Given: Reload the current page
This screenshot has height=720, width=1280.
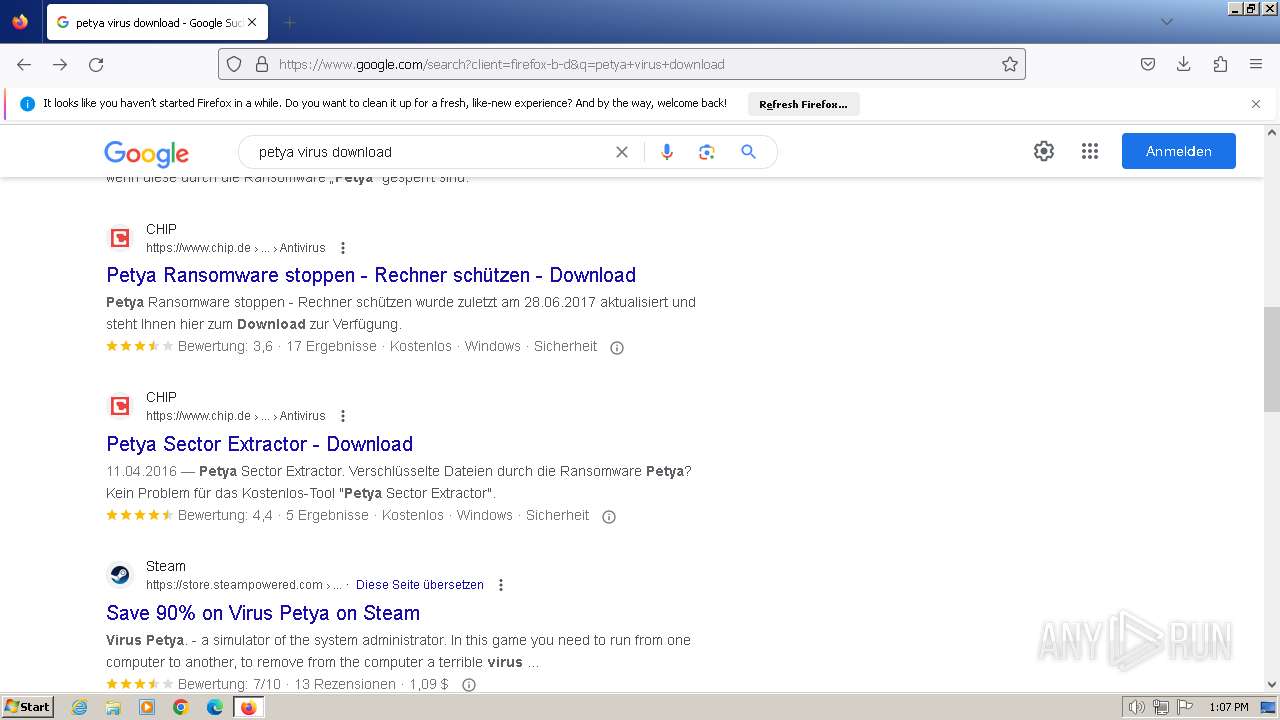Looking at the screenshot, I should tap(96, 64).
